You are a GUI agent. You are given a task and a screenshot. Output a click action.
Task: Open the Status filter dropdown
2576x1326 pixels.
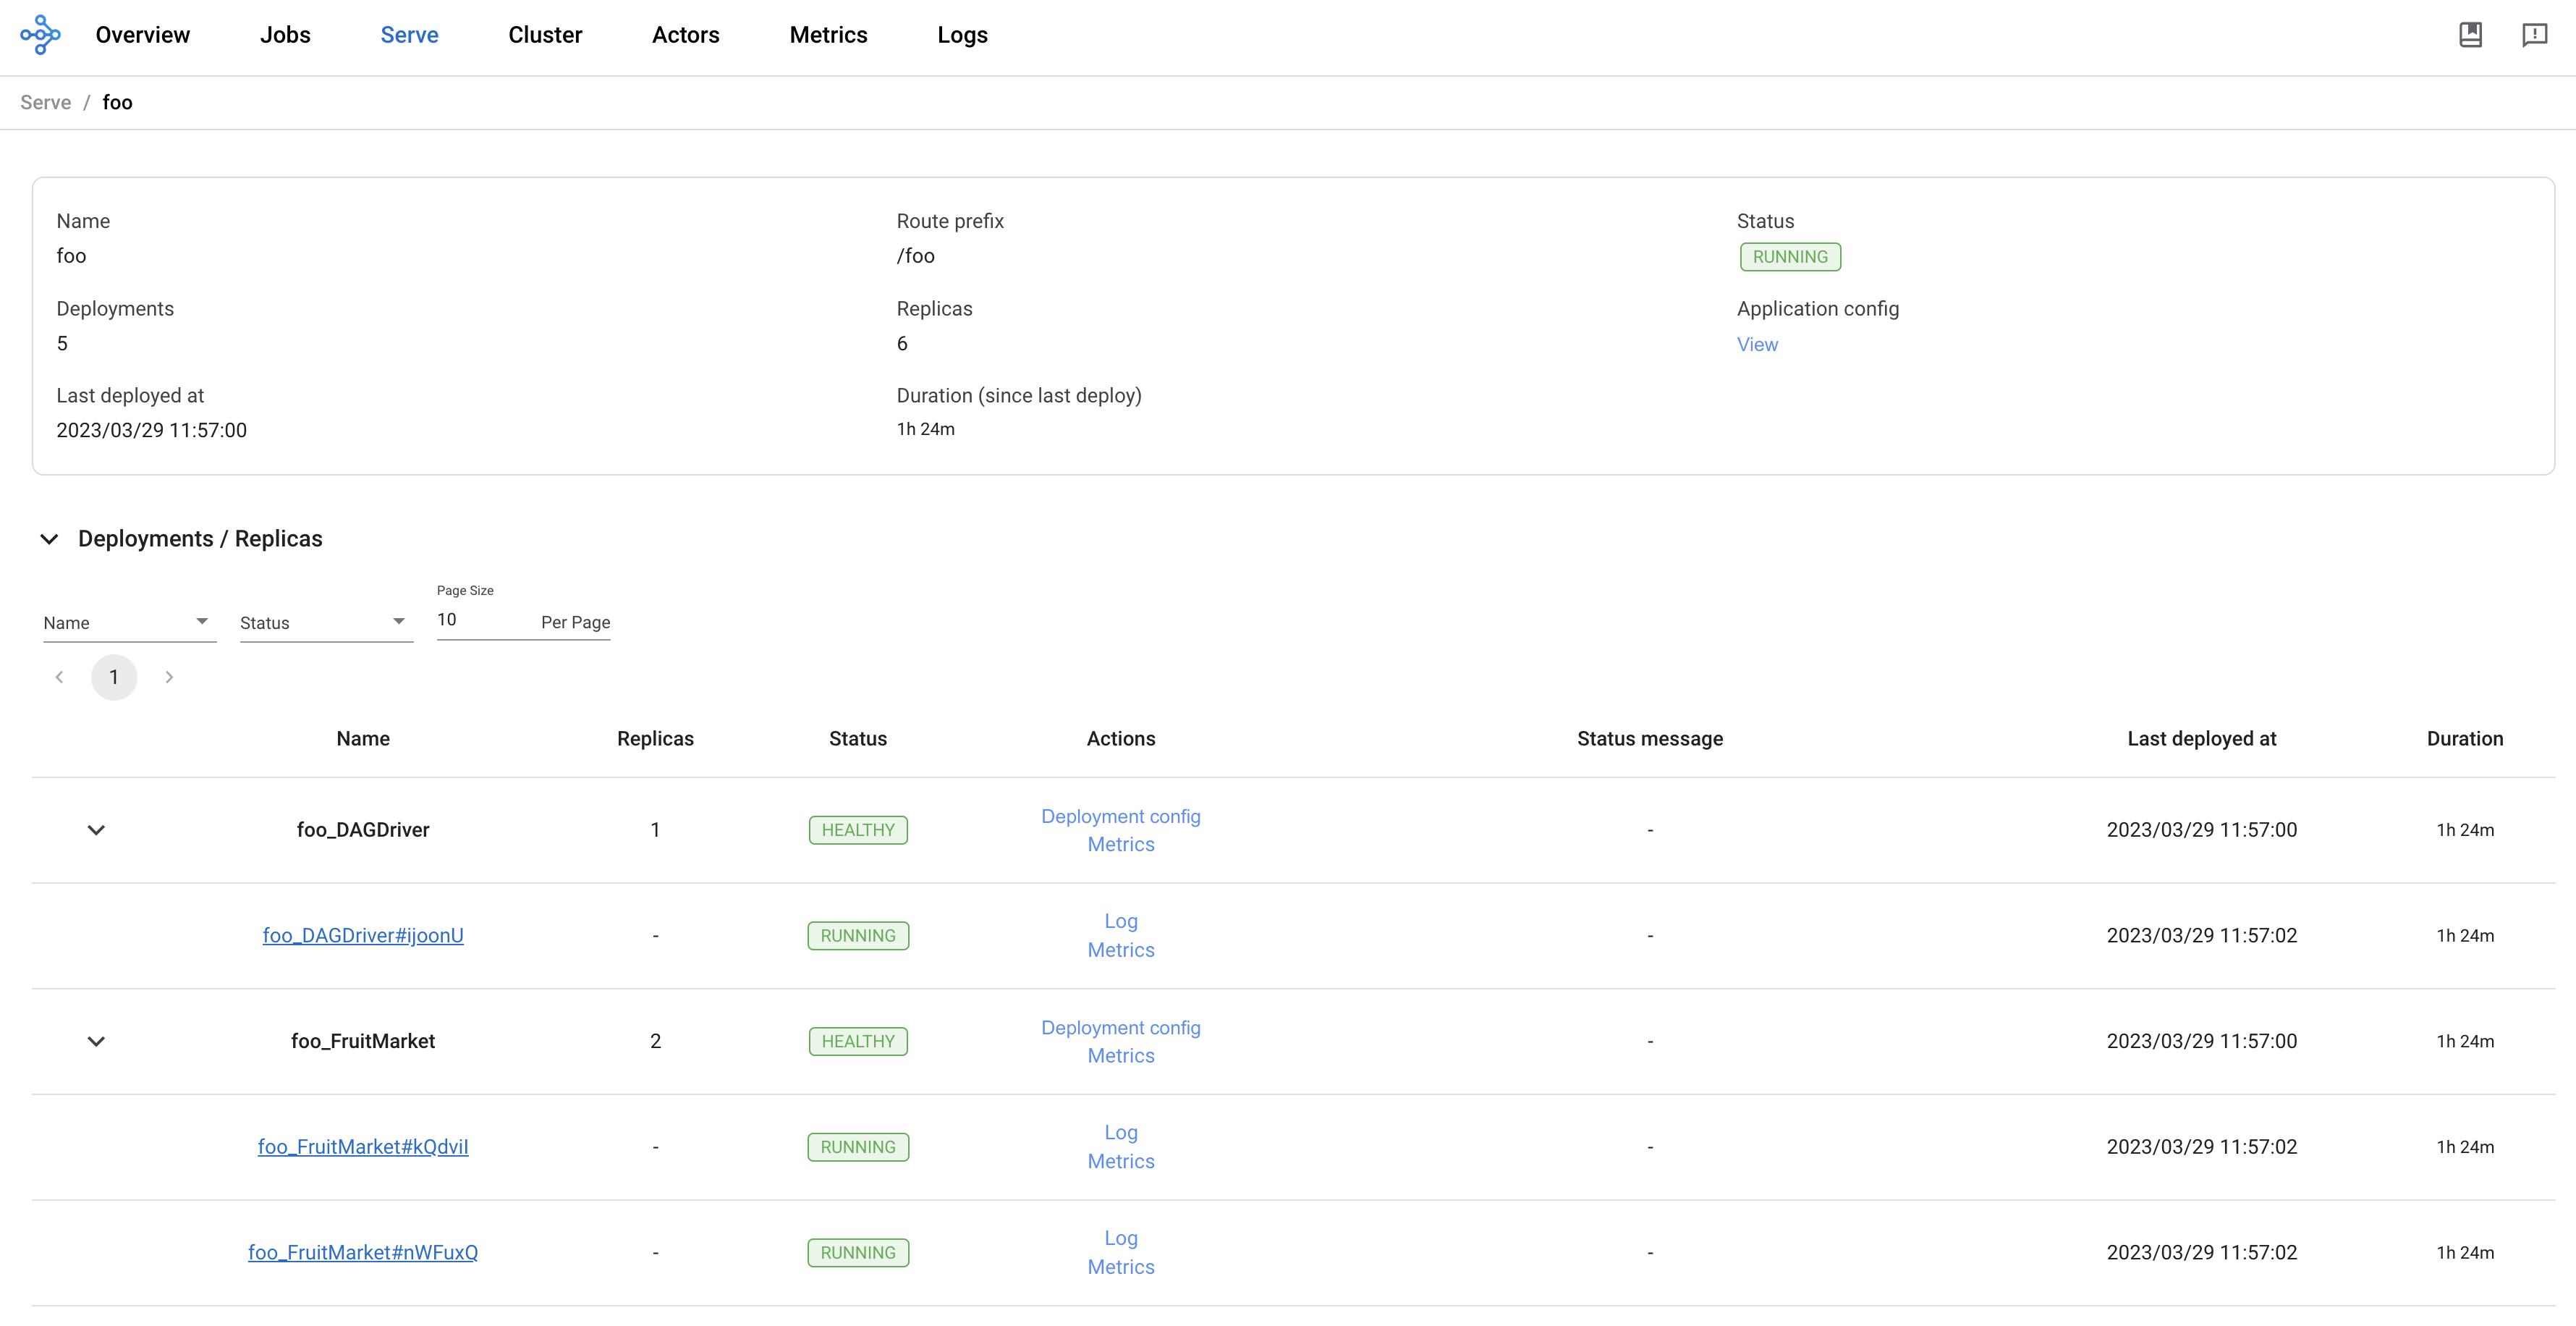[x=325, y=622]
